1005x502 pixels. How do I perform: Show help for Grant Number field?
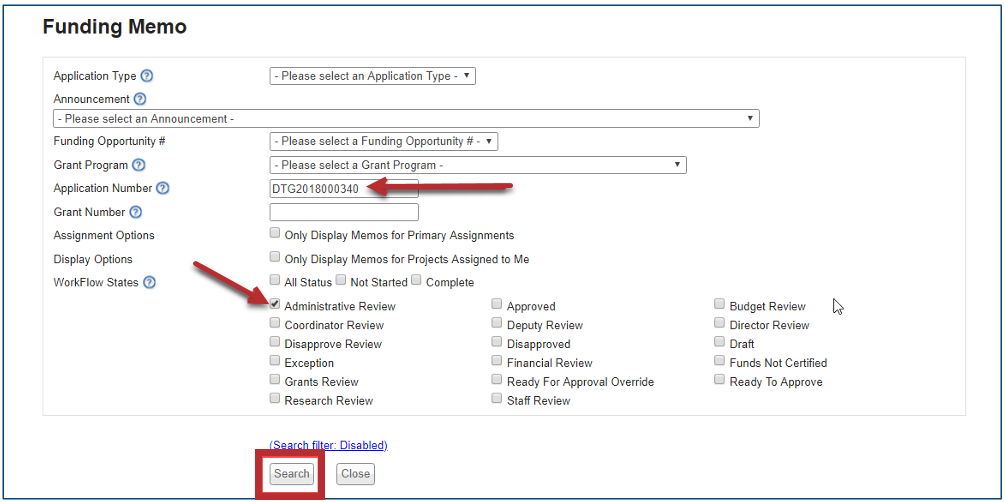pyautogui.click(x=136, y=212)
